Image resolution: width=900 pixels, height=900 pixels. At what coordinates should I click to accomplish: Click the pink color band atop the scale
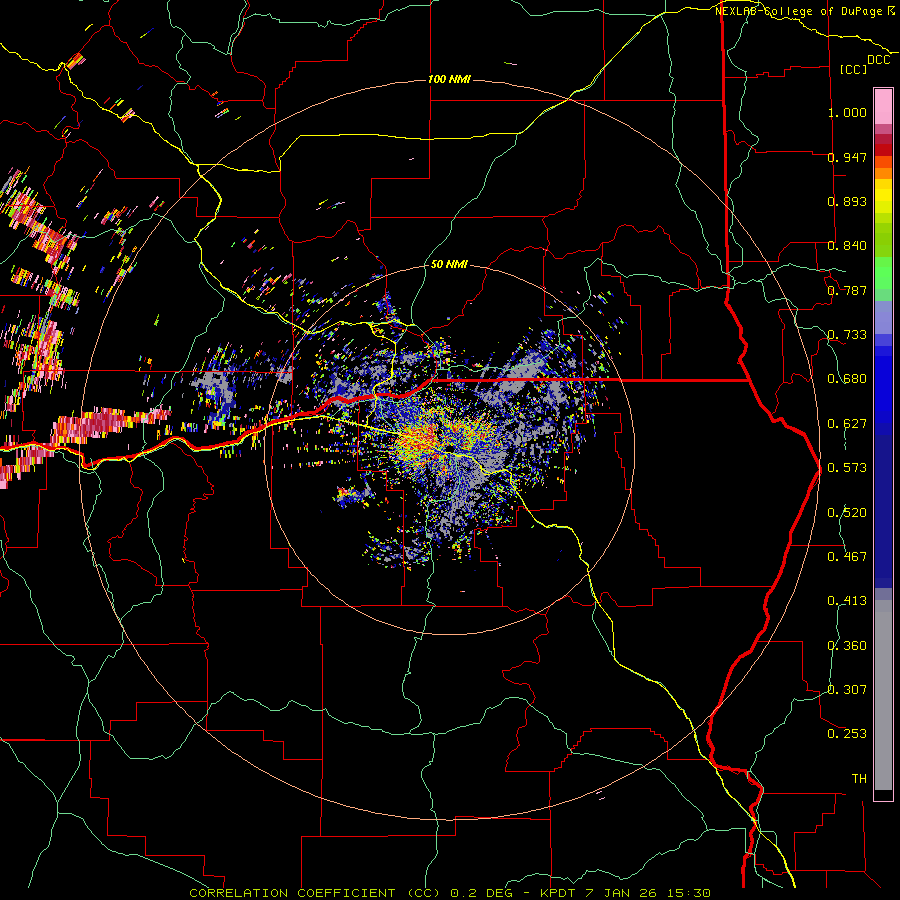coord(883,106)
